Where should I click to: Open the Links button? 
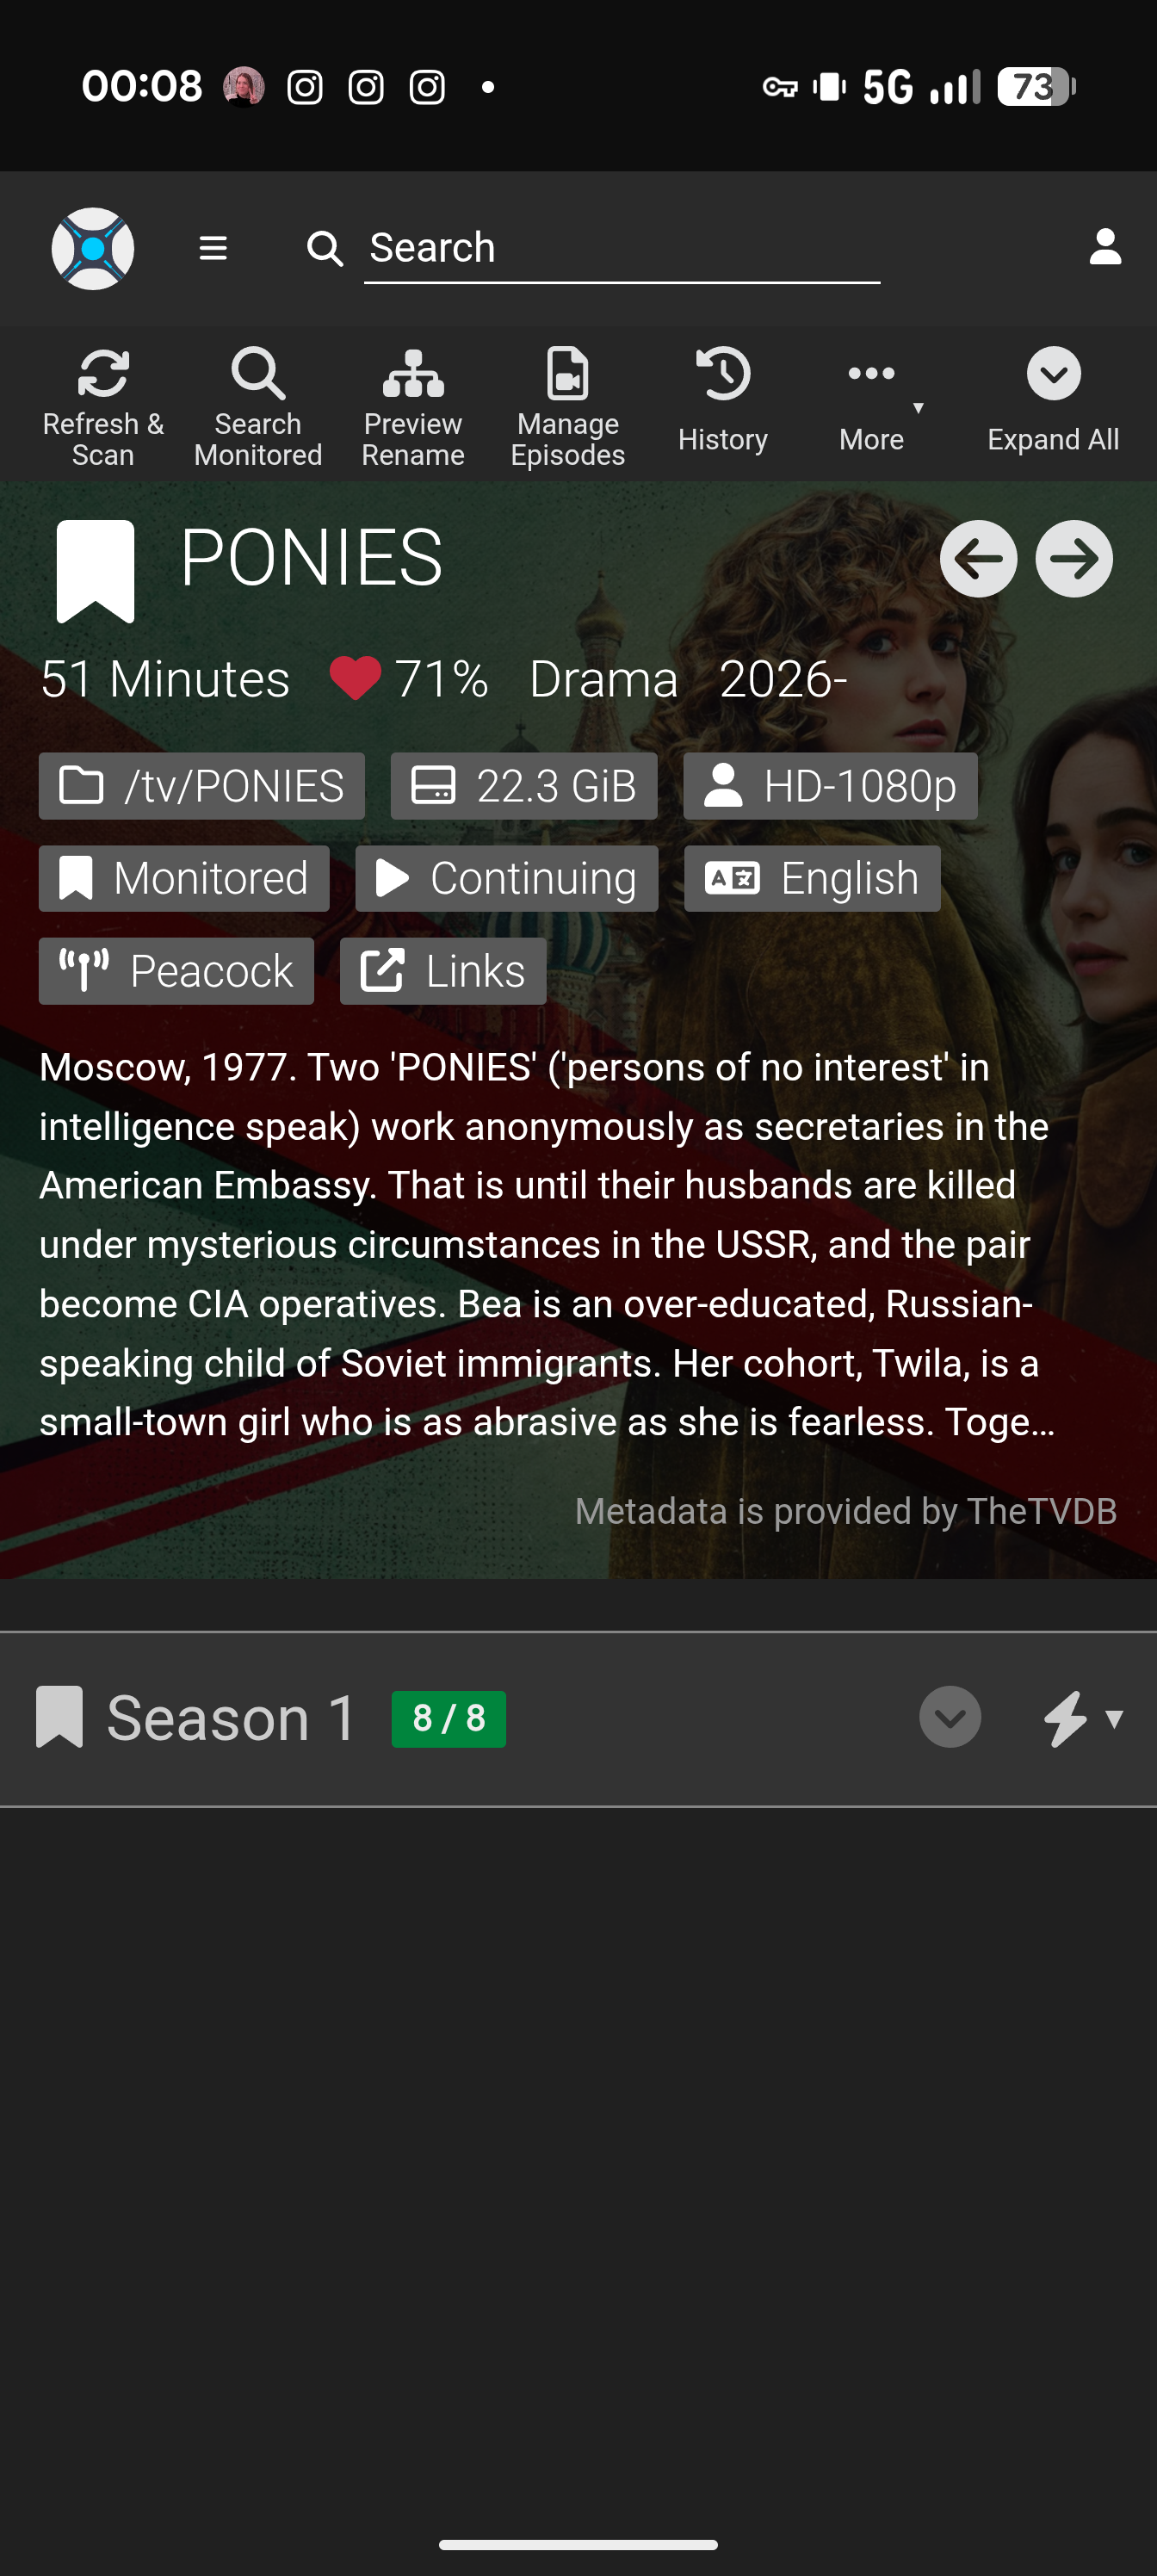point(443,971)
